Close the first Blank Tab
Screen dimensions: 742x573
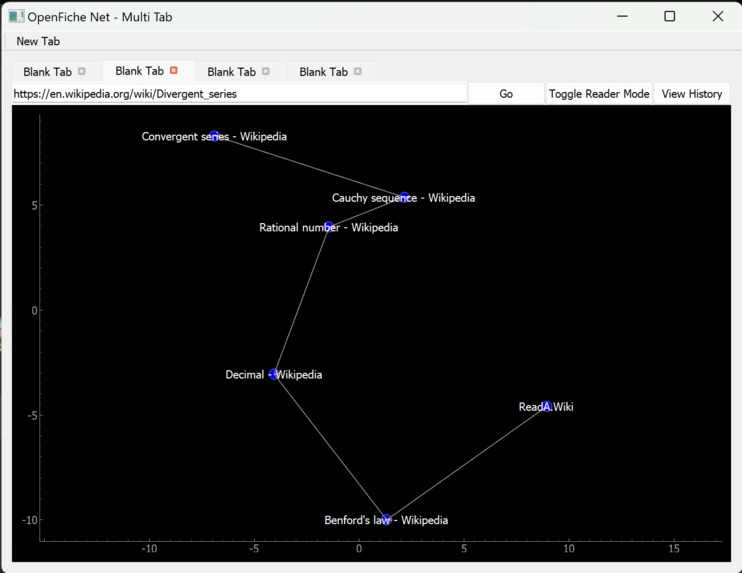[x=81, y=71]
